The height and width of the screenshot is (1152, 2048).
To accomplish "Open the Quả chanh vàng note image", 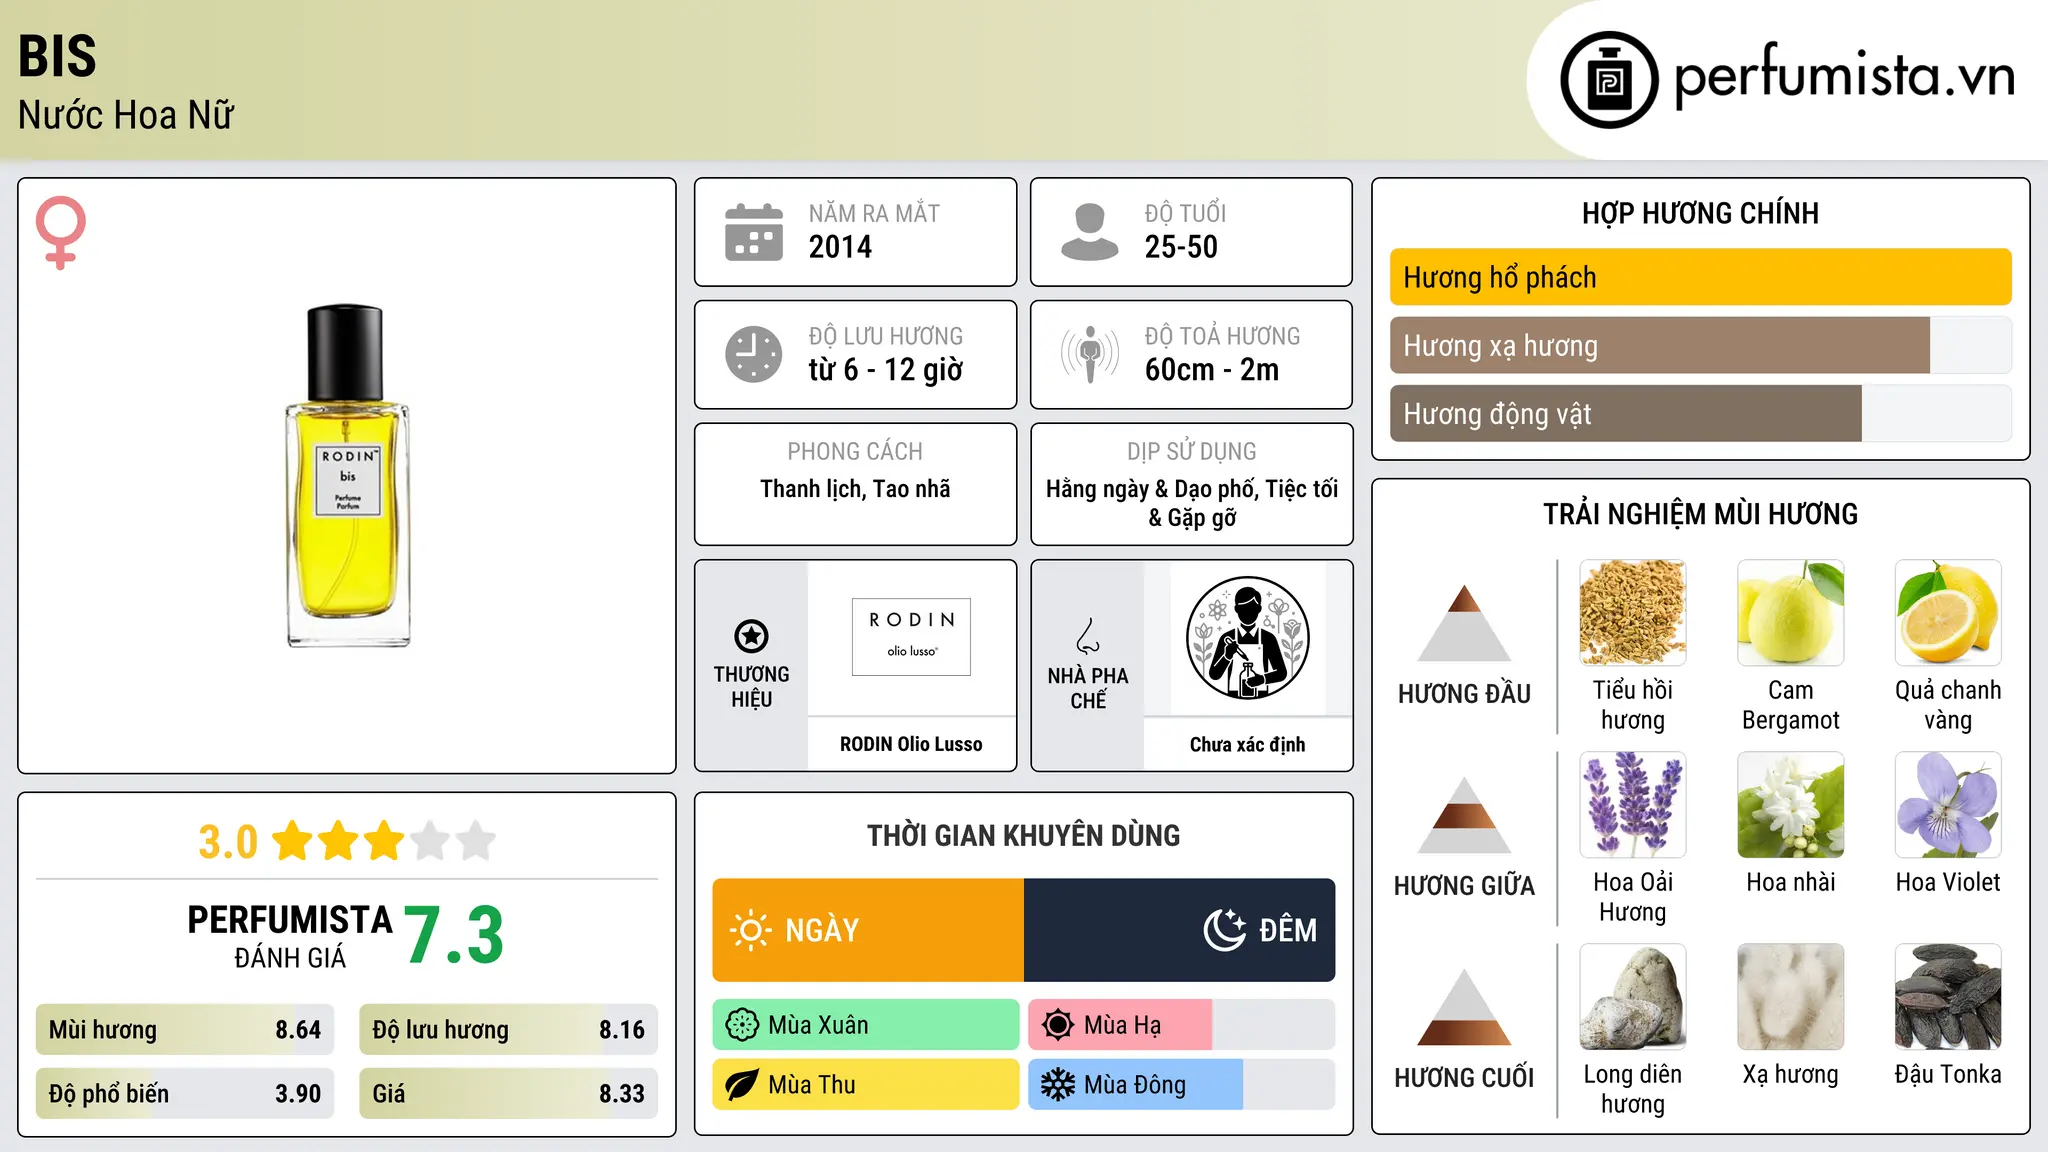I will 1948,612.
